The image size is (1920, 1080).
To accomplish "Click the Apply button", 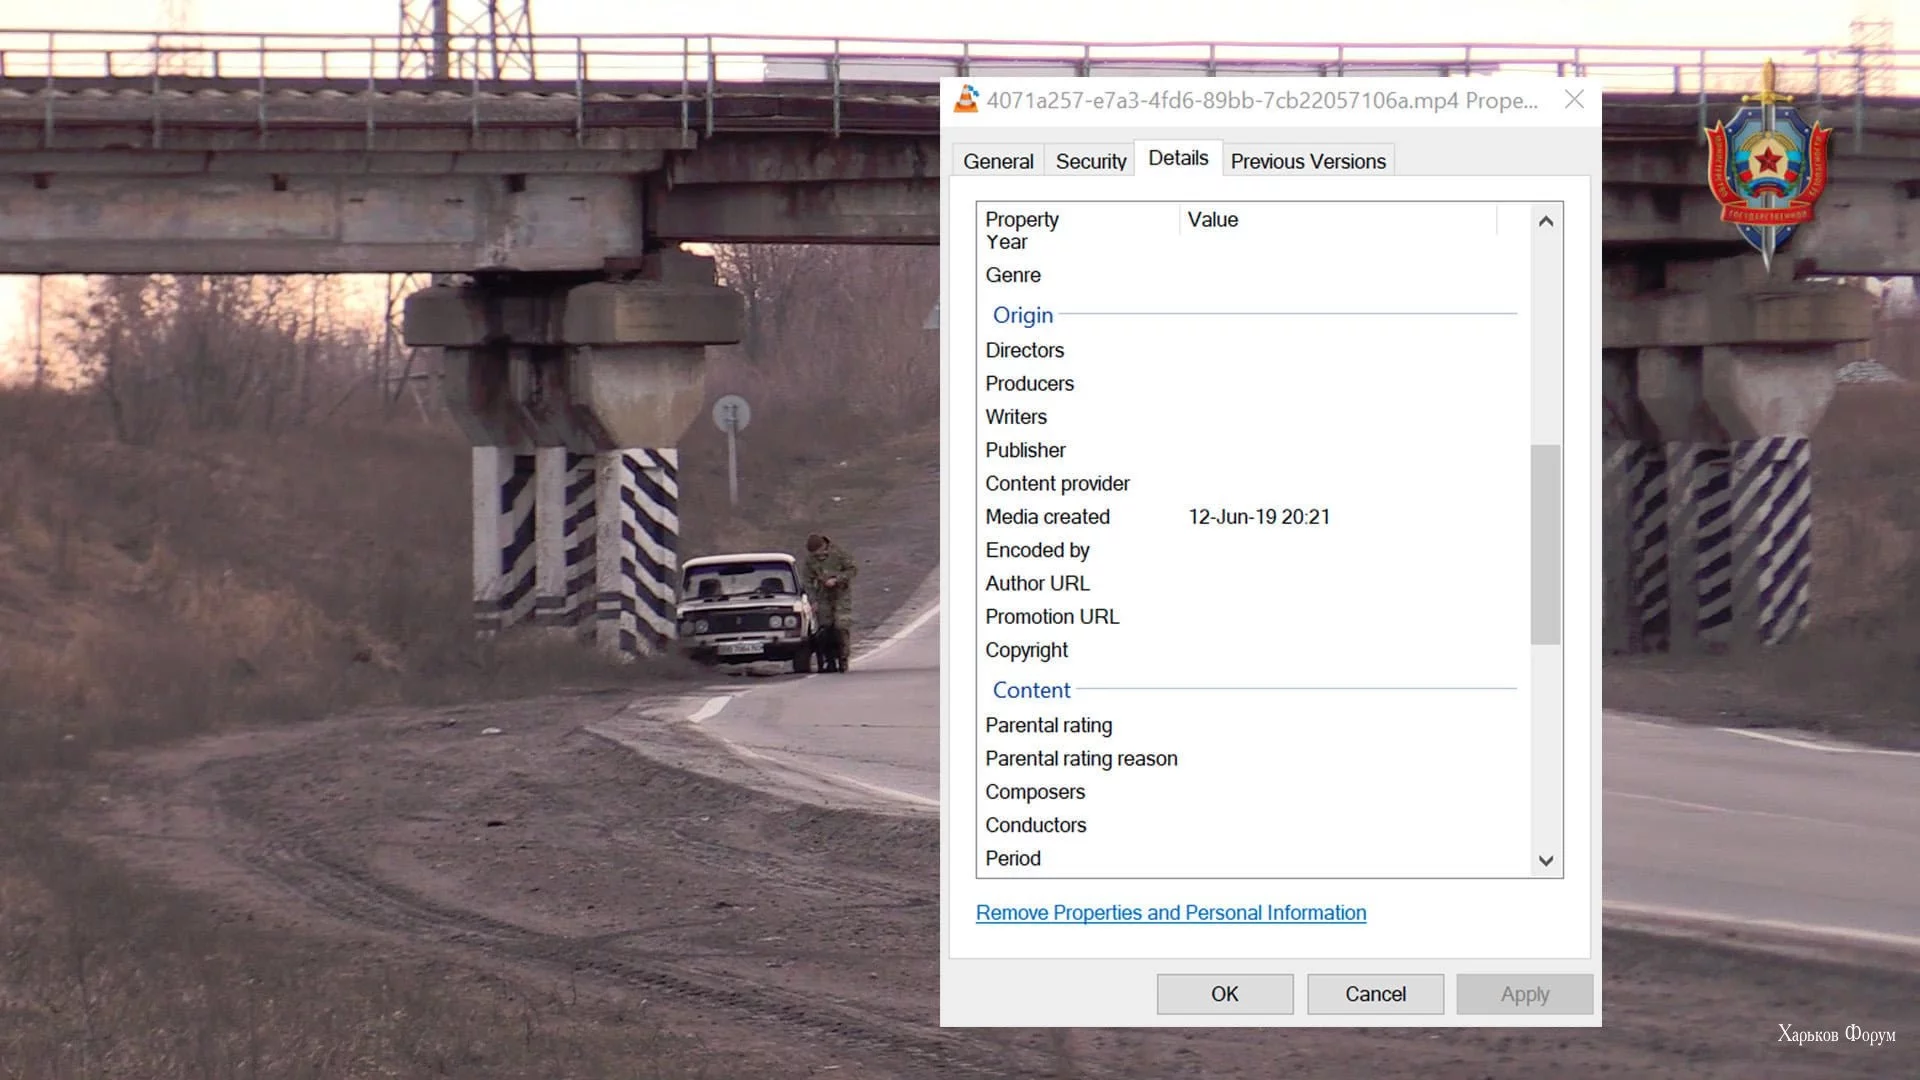I will pyautogui.click(x=1525, y=994).
